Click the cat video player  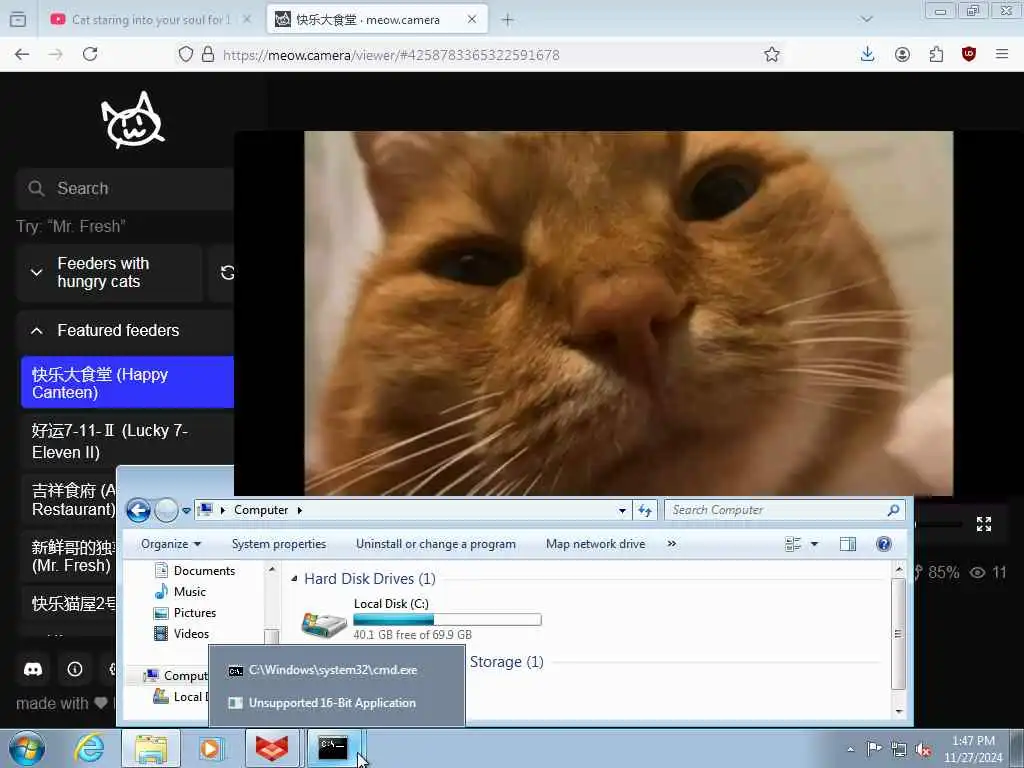tap(628, 313)
